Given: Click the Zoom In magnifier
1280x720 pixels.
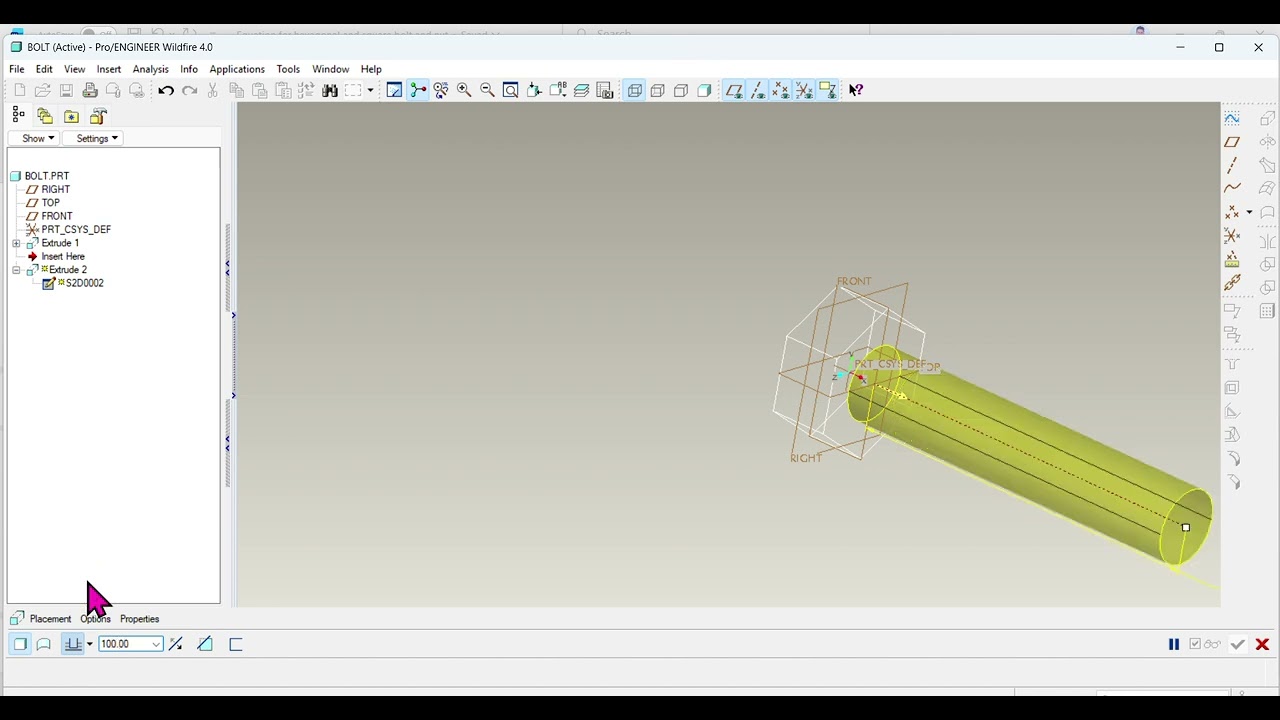Looking at the screenshot, I should pos(464,90).
